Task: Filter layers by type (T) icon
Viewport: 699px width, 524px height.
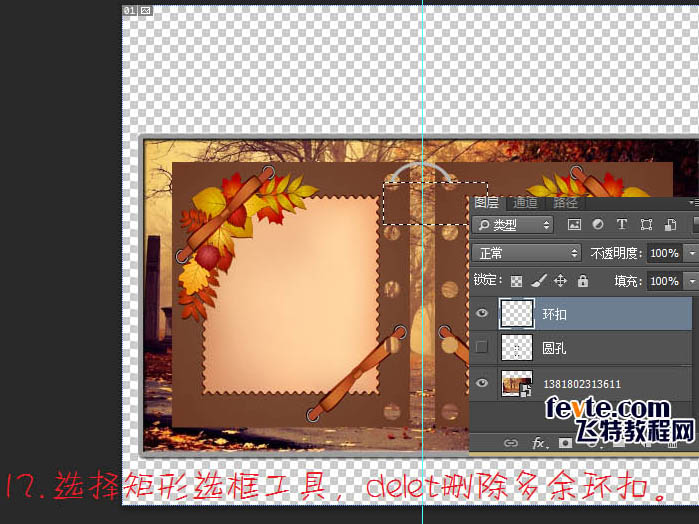Action: pyautogui.click(x=621, y=224)
